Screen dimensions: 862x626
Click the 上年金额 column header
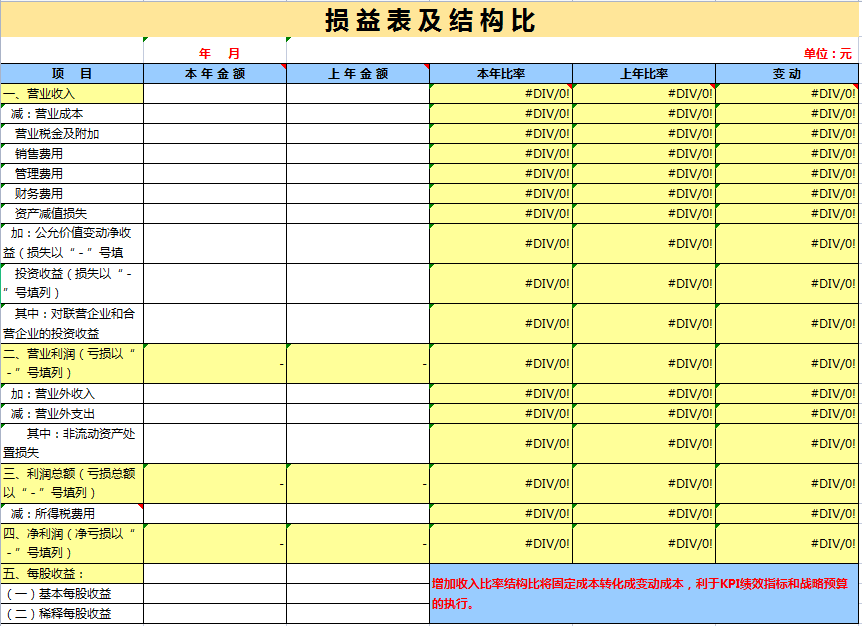356,73
